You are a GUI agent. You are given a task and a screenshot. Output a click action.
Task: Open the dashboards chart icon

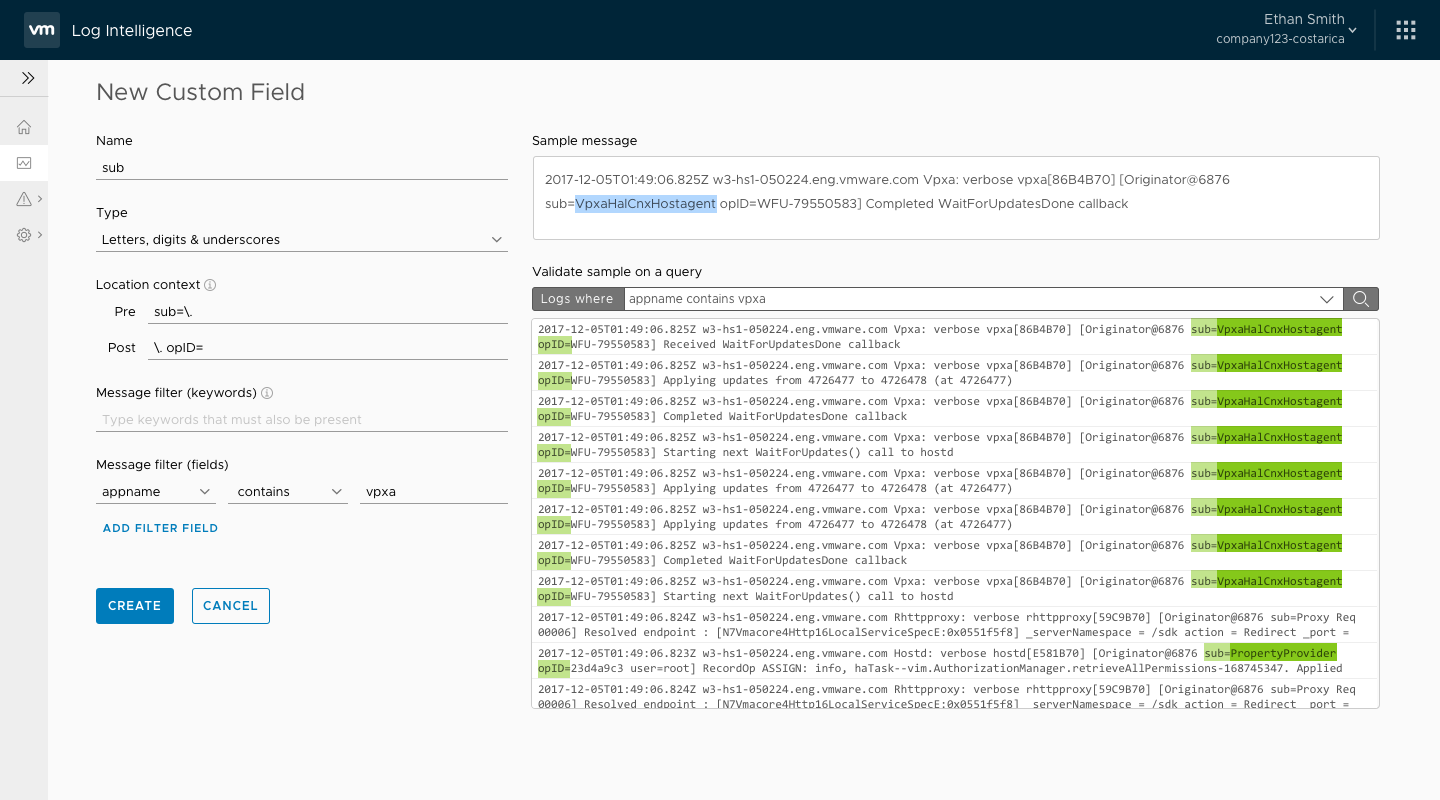point(24,163)
